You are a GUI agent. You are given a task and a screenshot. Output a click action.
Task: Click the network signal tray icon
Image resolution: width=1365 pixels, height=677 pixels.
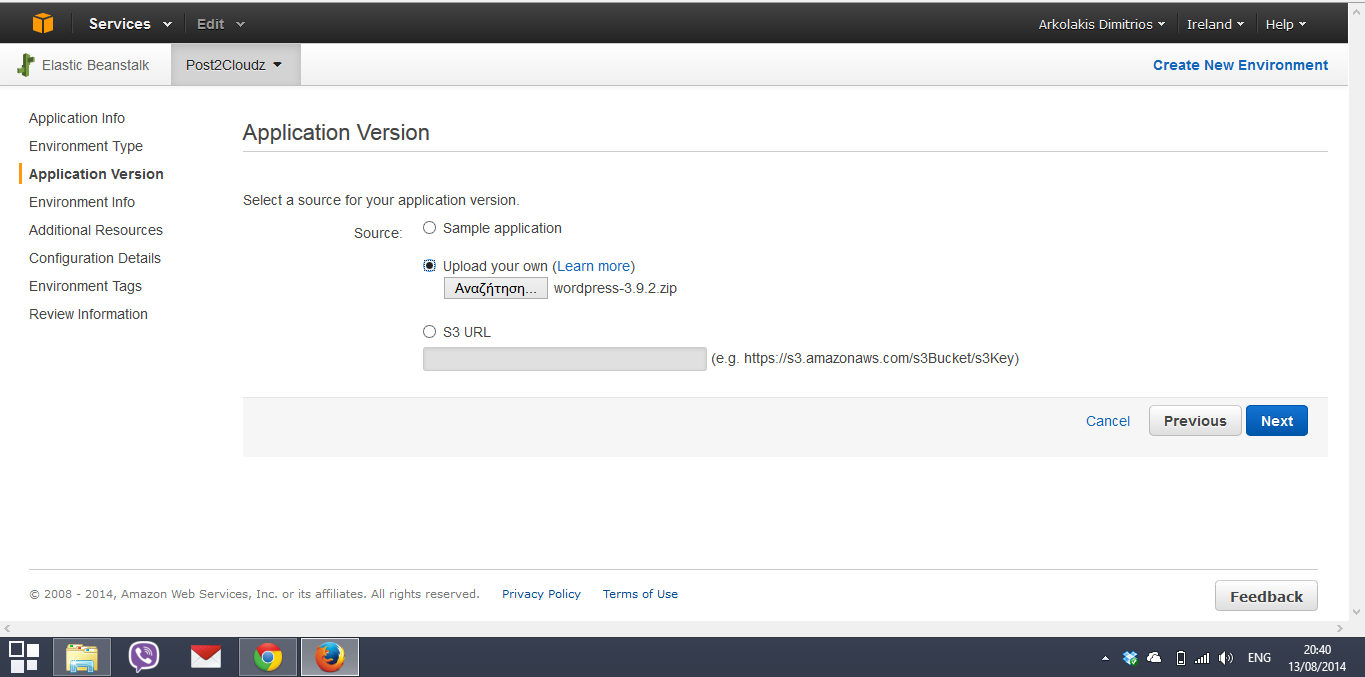point(1202,658)
